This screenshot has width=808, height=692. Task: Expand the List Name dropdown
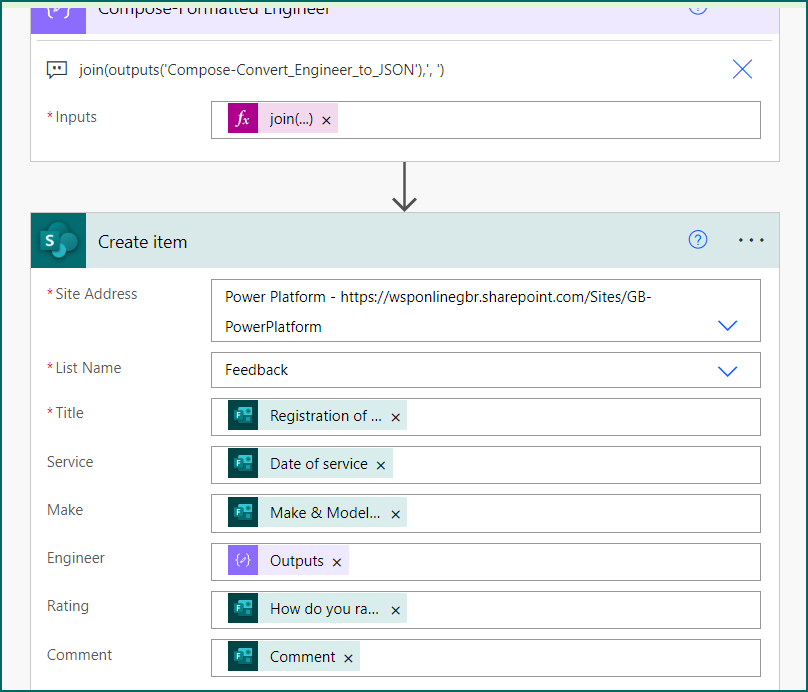(727, 371)
